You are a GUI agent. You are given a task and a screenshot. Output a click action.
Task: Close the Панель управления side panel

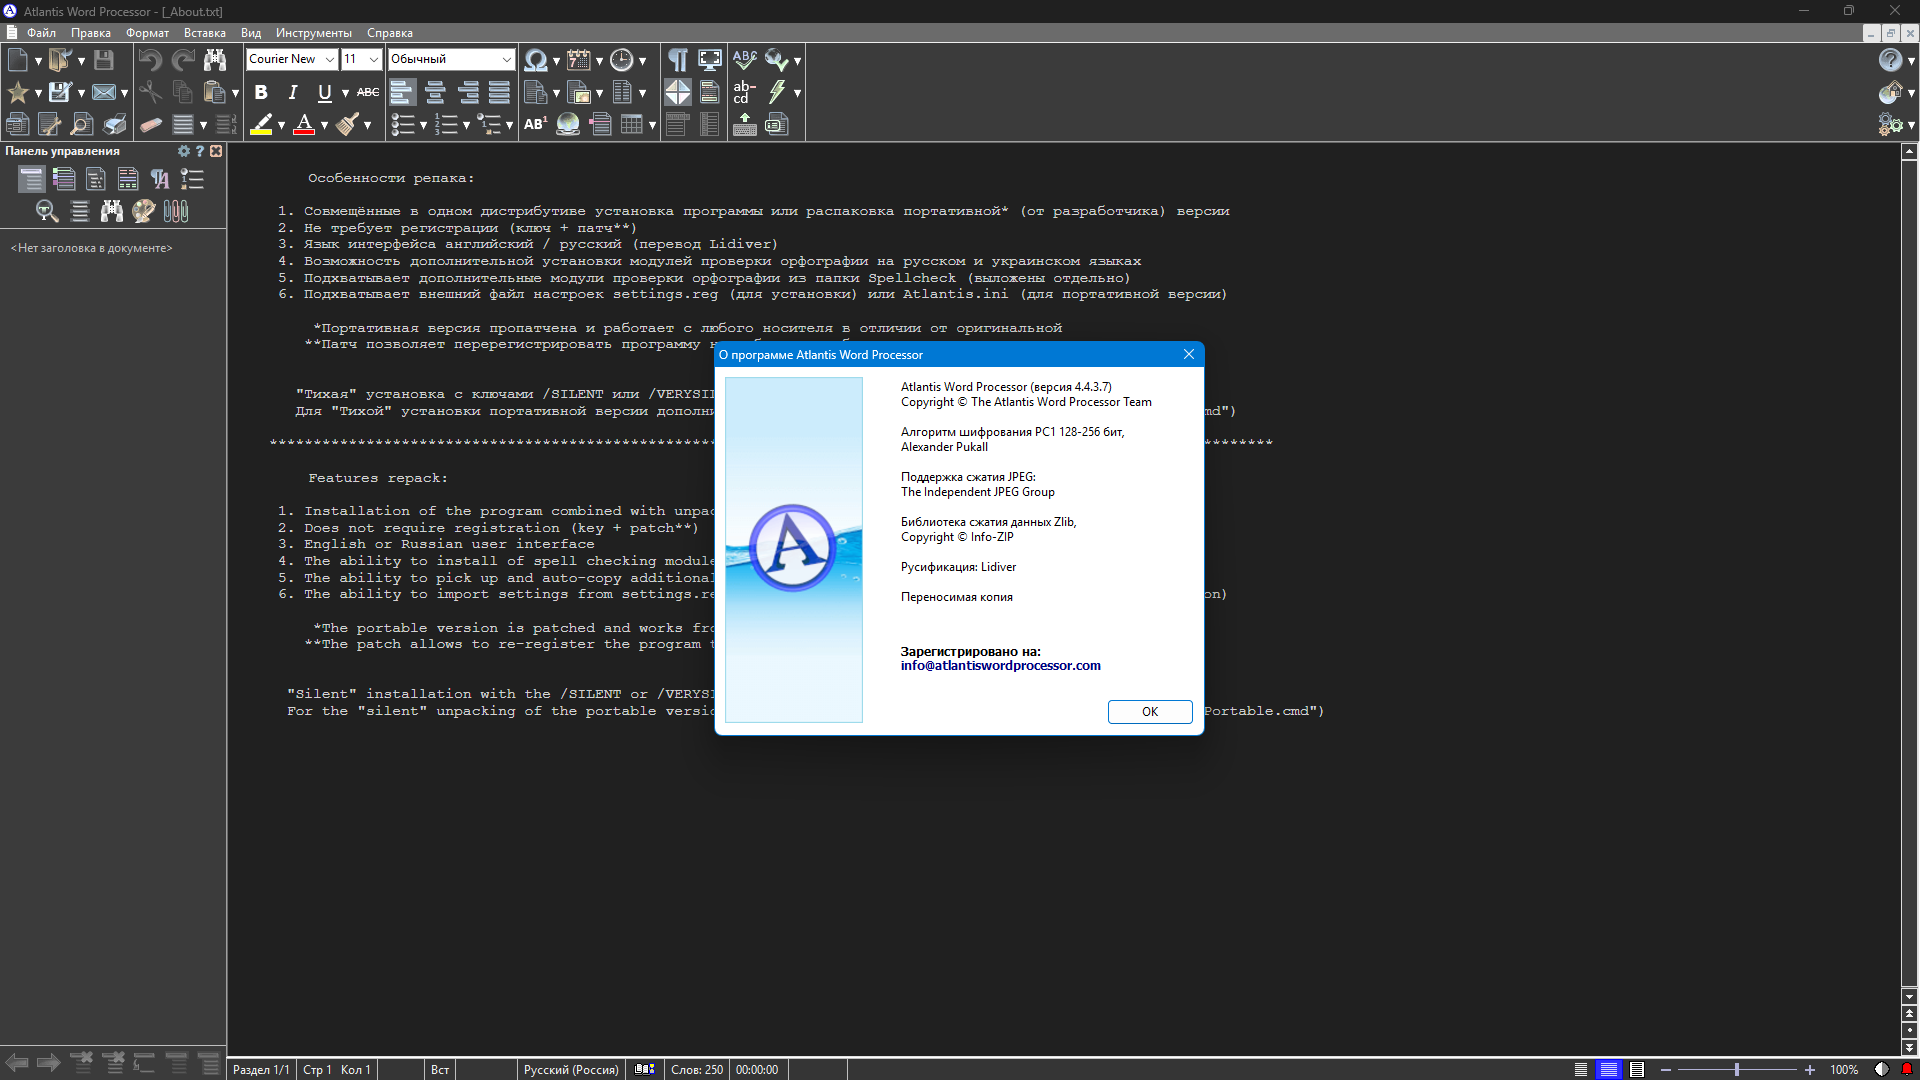coord(216,151)
